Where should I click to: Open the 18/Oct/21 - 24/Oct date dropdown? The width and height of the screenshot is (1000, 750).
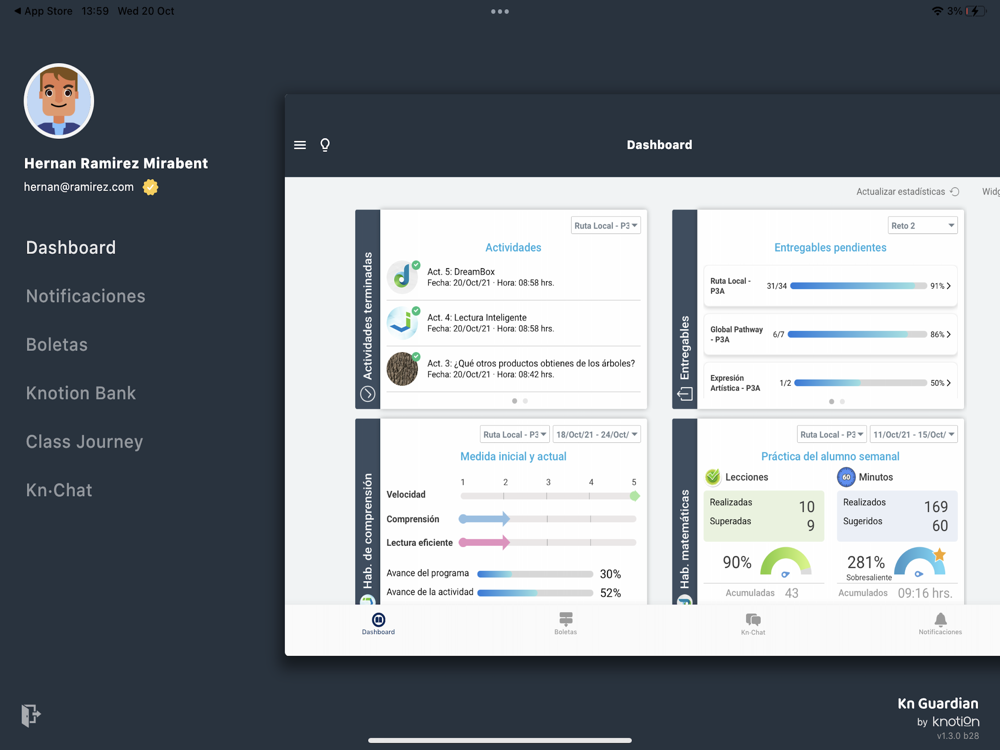[x=596, y=434]
